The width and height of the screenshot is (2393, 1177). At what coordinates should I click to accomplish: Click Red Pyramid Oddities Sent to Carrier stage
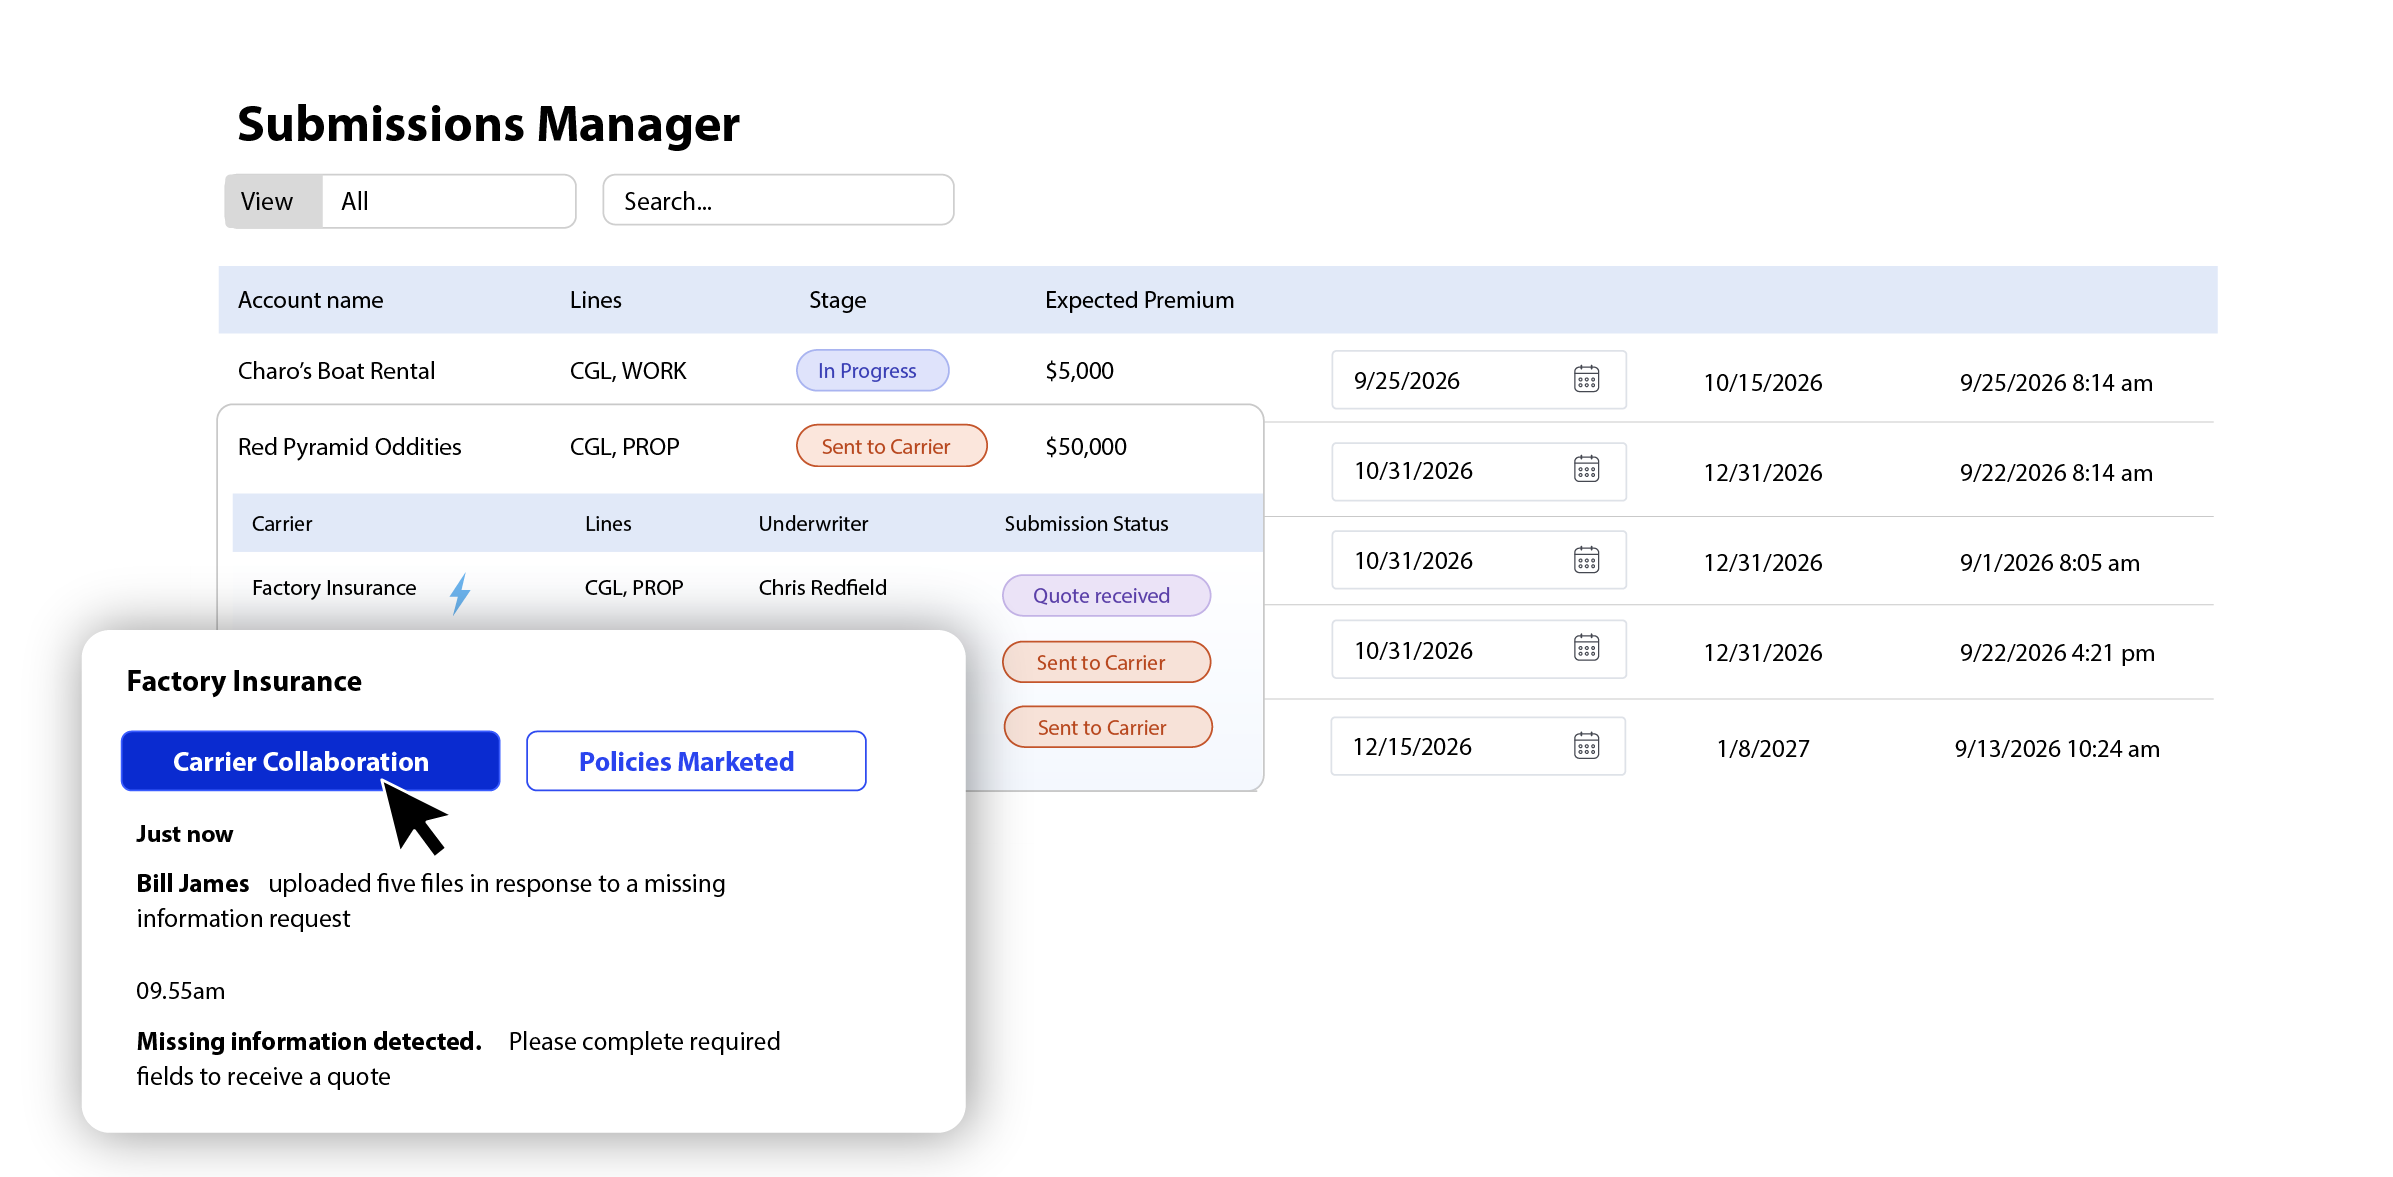pos(891,446)
